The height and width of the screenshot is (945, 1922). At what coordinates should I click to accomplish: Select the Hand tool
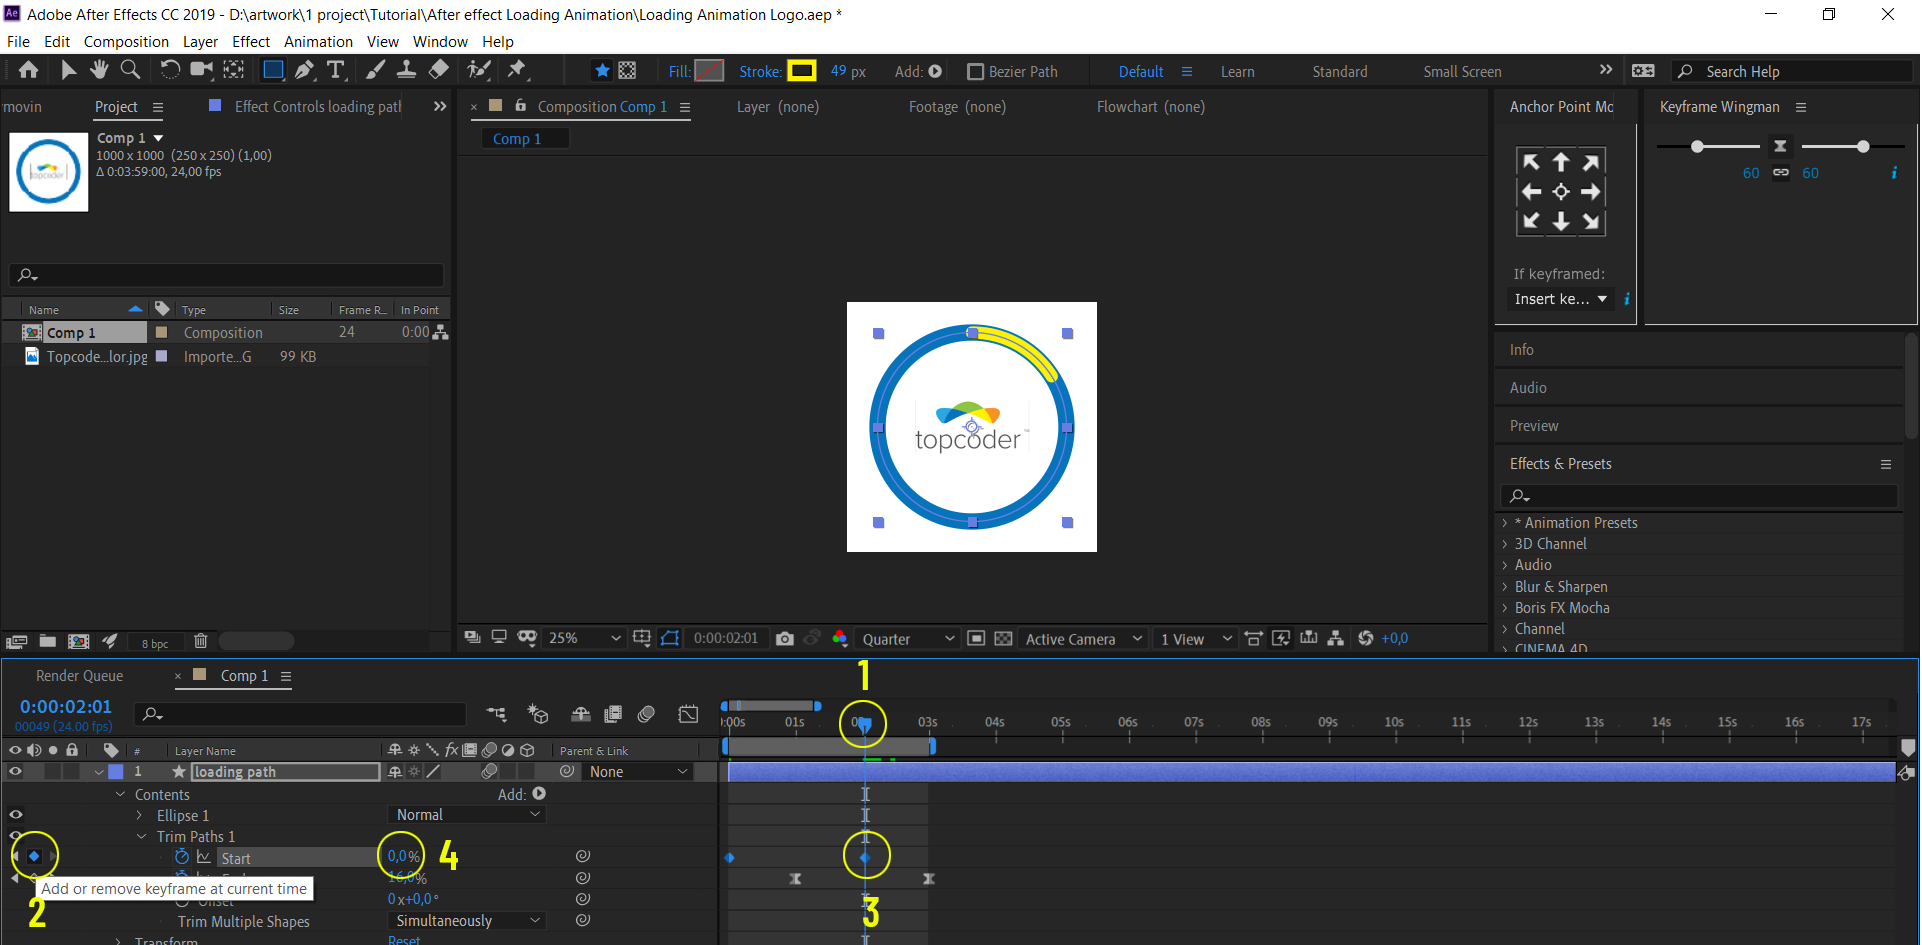pyautogui.click(x=99, y=70)
